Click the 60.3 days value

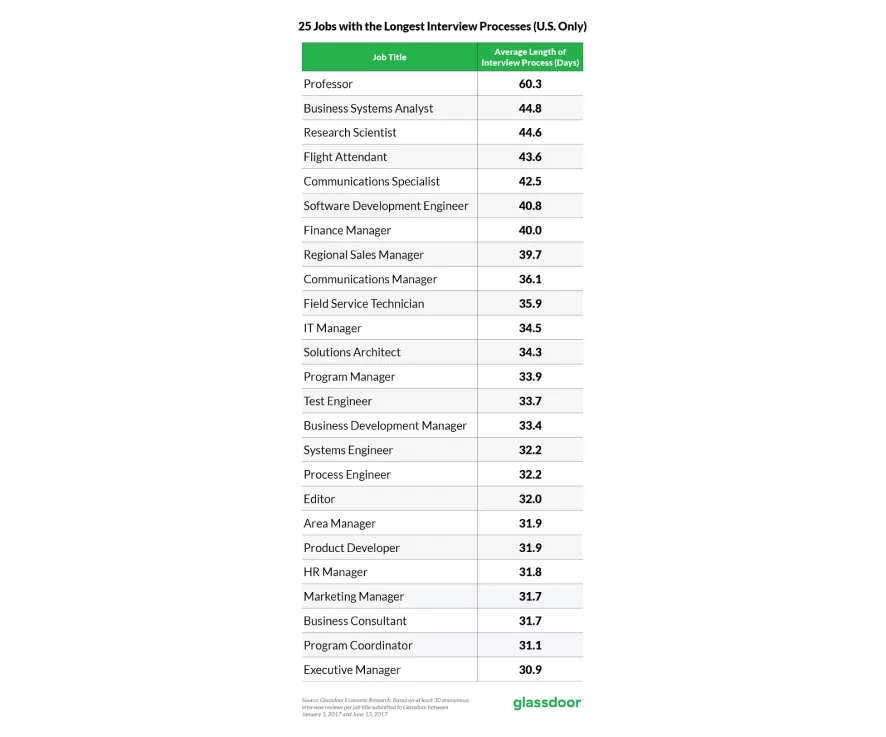530,84
